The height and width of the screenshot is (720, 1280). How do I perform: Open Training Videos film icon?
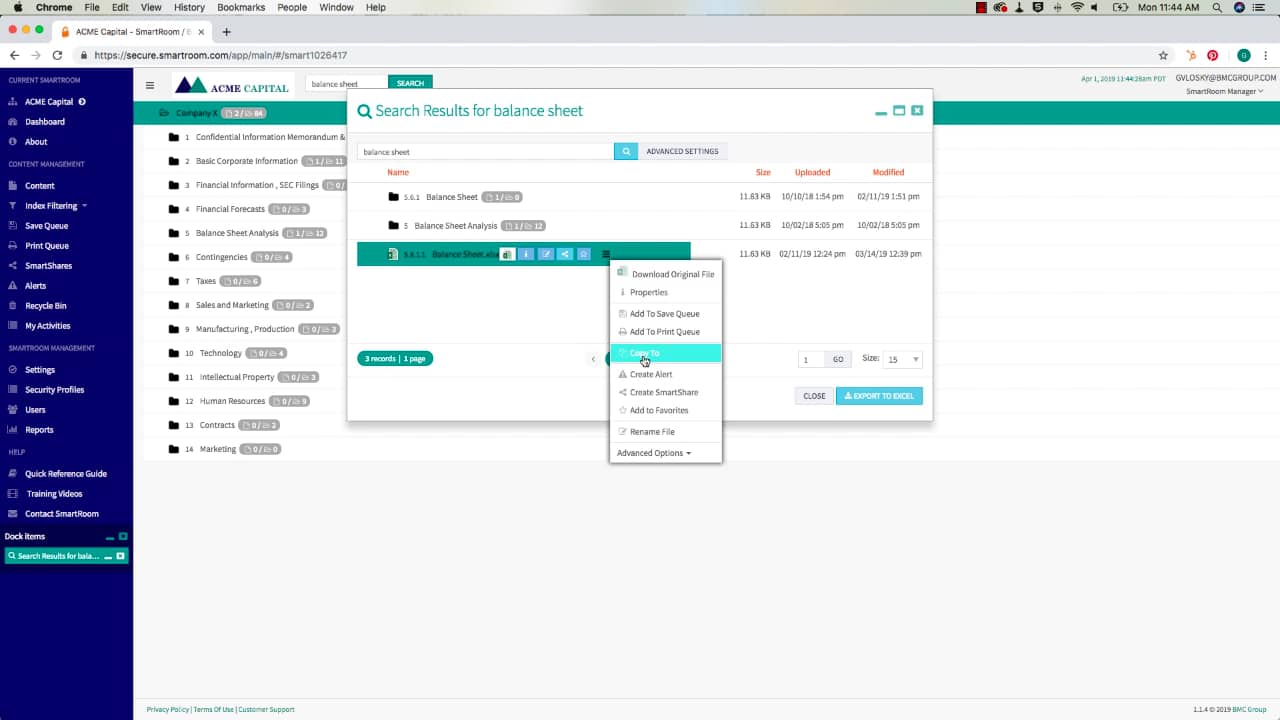tap(13, 494)
